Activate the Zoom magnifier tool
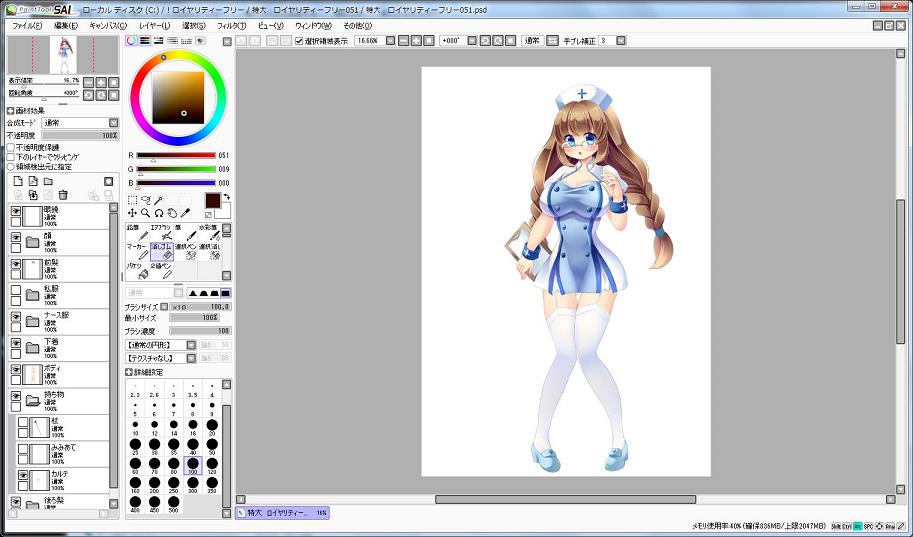 click(146, 213)
